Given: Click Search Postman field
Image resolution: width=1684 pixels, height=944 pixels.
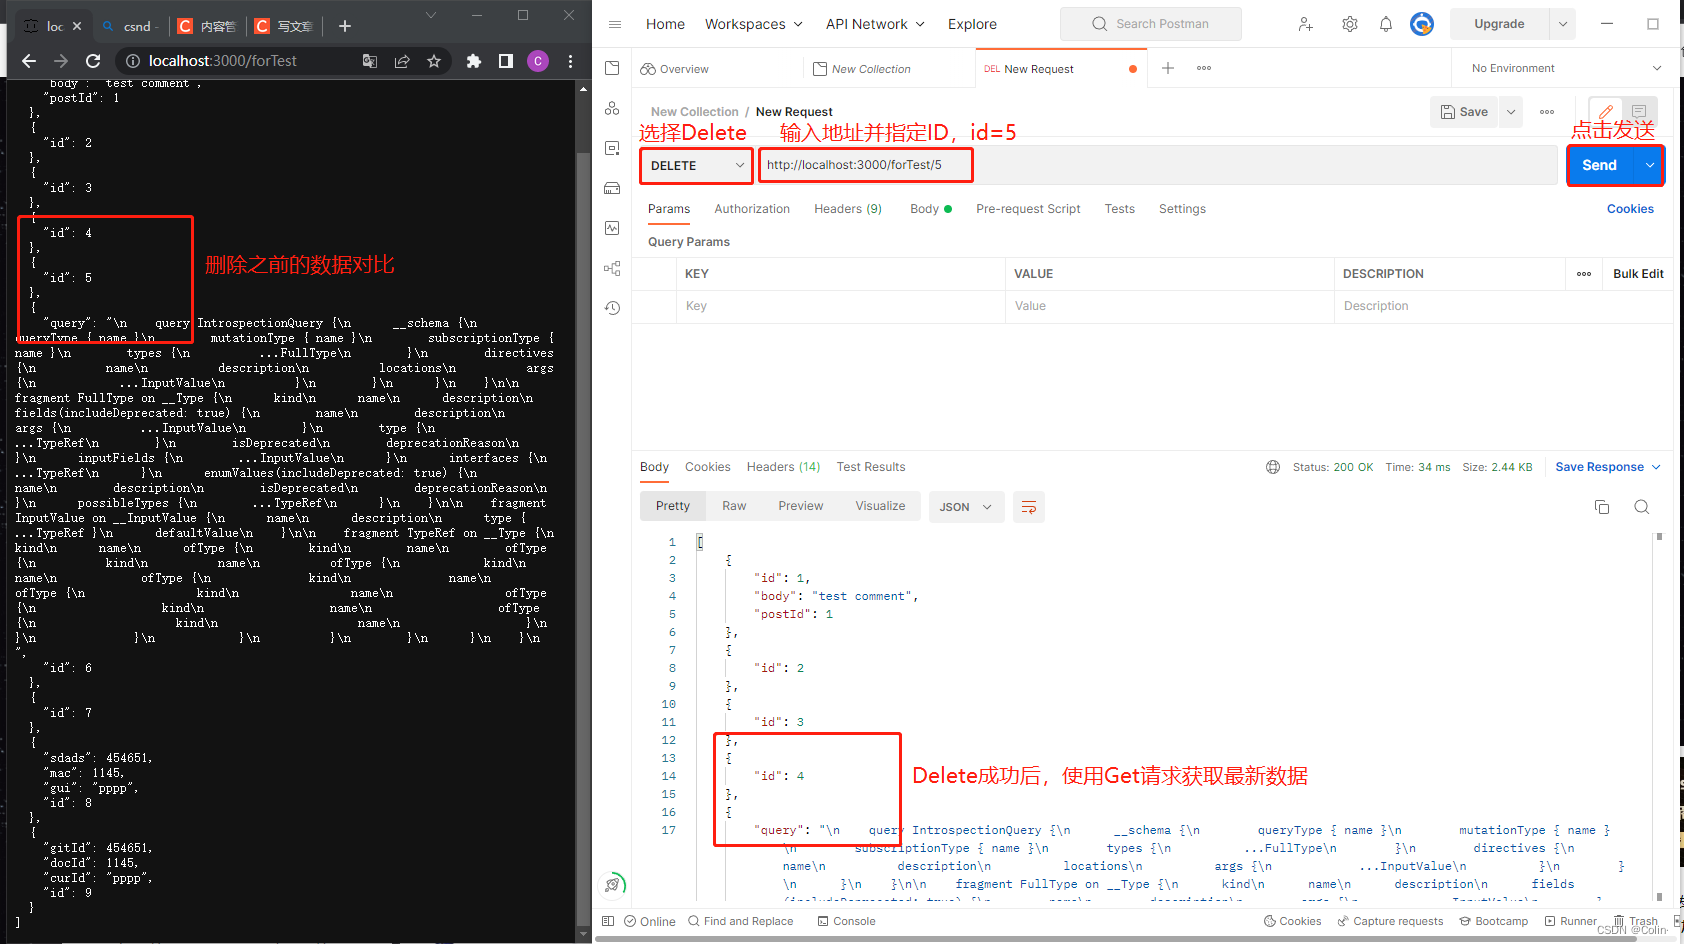Looking at the screenshot, I should (x=1151, y=24).
